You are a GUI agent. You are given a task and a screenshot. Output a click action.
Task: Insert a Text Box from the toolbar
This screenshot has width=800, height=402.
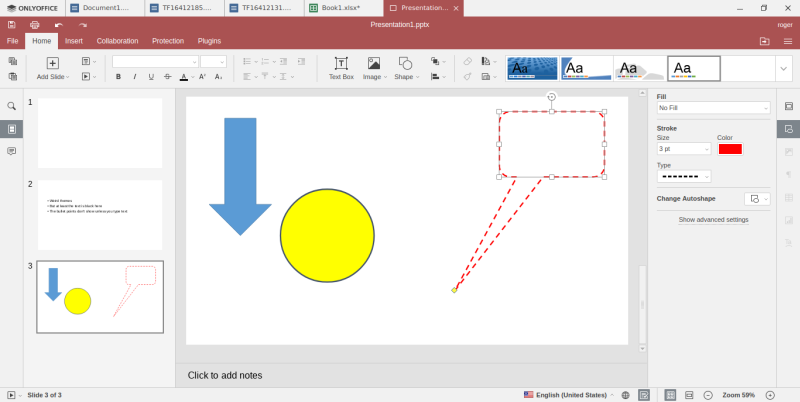coord(341,67)
